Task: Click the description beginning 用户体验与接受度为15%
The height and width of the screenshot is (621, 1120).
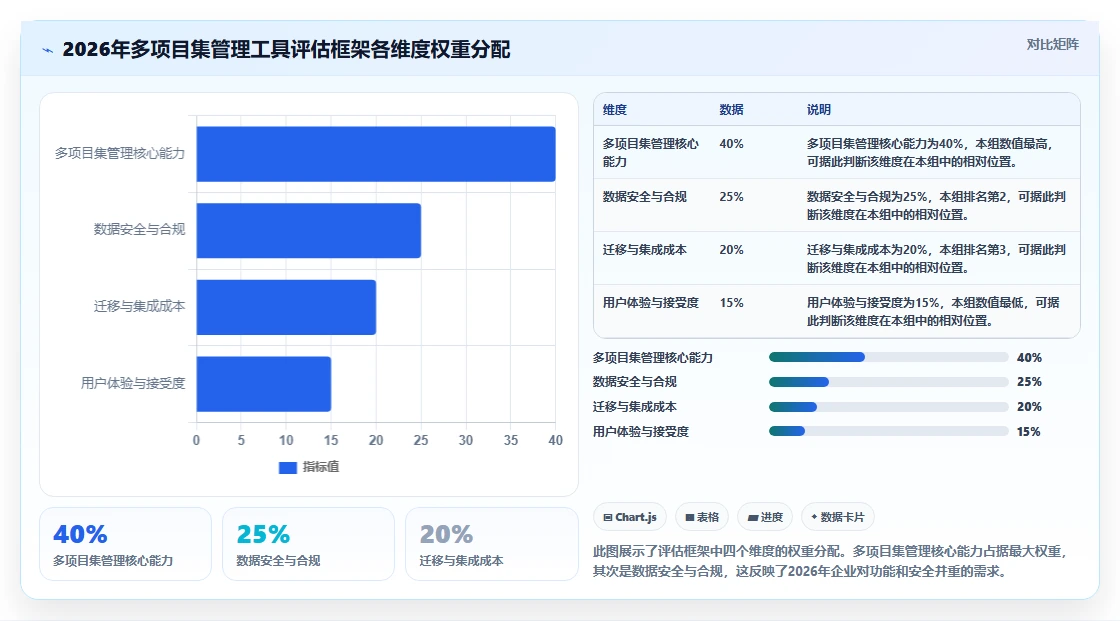Action: [x=933, y=312]
